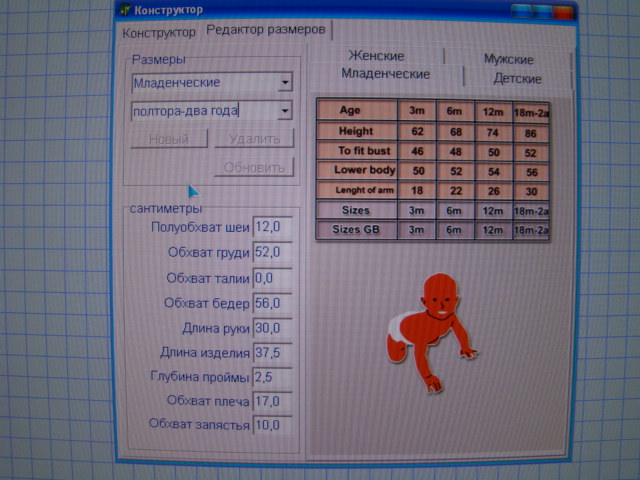This screenshot has width=640, height=480.
Task: Expand the полтора-два года size dropdown arrow
Action: coord(285,111)
